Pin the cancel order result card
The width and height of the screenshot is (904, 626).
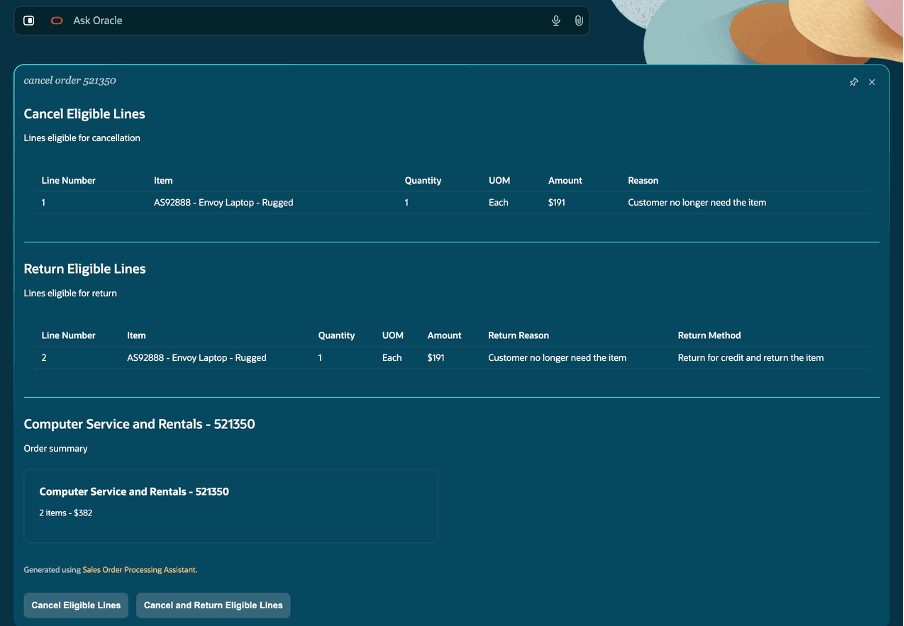(x=854, y=82)
